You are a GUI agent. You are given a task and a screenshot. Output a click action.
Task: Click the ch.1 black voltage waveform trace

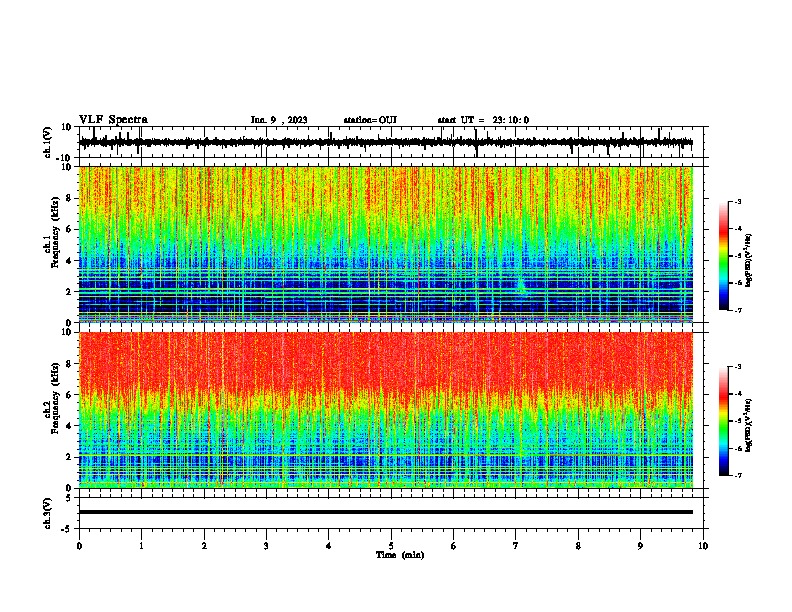coord(385,142)
